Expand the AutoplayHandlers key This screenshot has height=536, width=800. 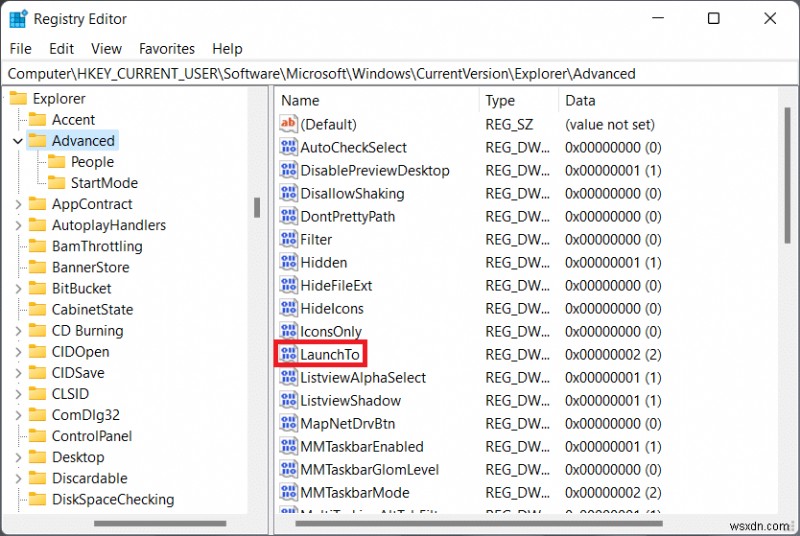click(x=18, y=225)
